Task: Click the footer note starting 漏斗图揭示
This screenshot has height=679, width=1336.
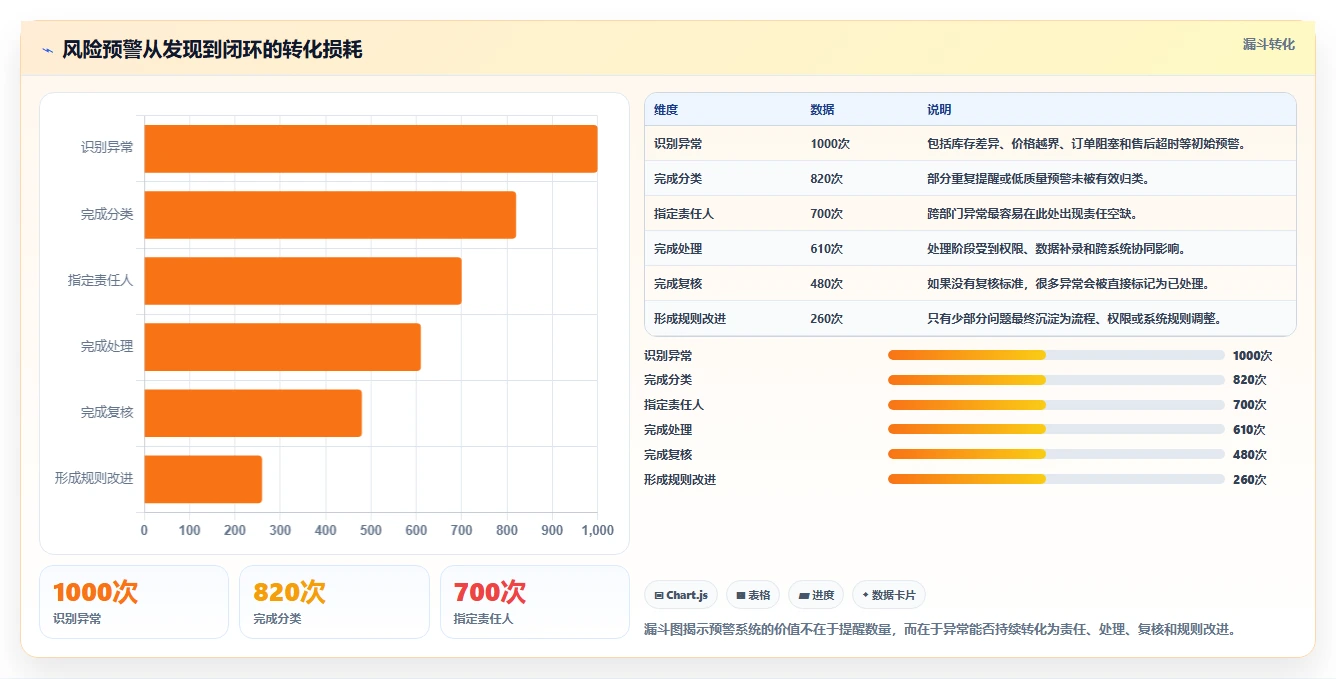Action: point(942,630)
